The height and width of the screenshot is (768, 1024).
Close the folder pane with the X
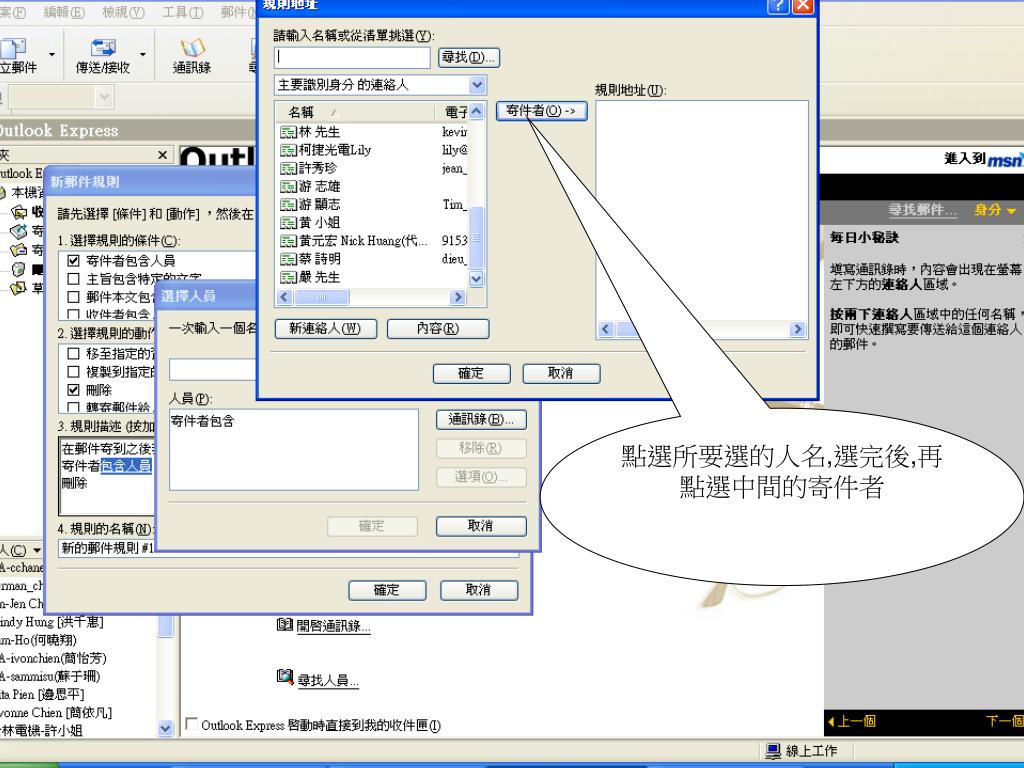(163, 155)
